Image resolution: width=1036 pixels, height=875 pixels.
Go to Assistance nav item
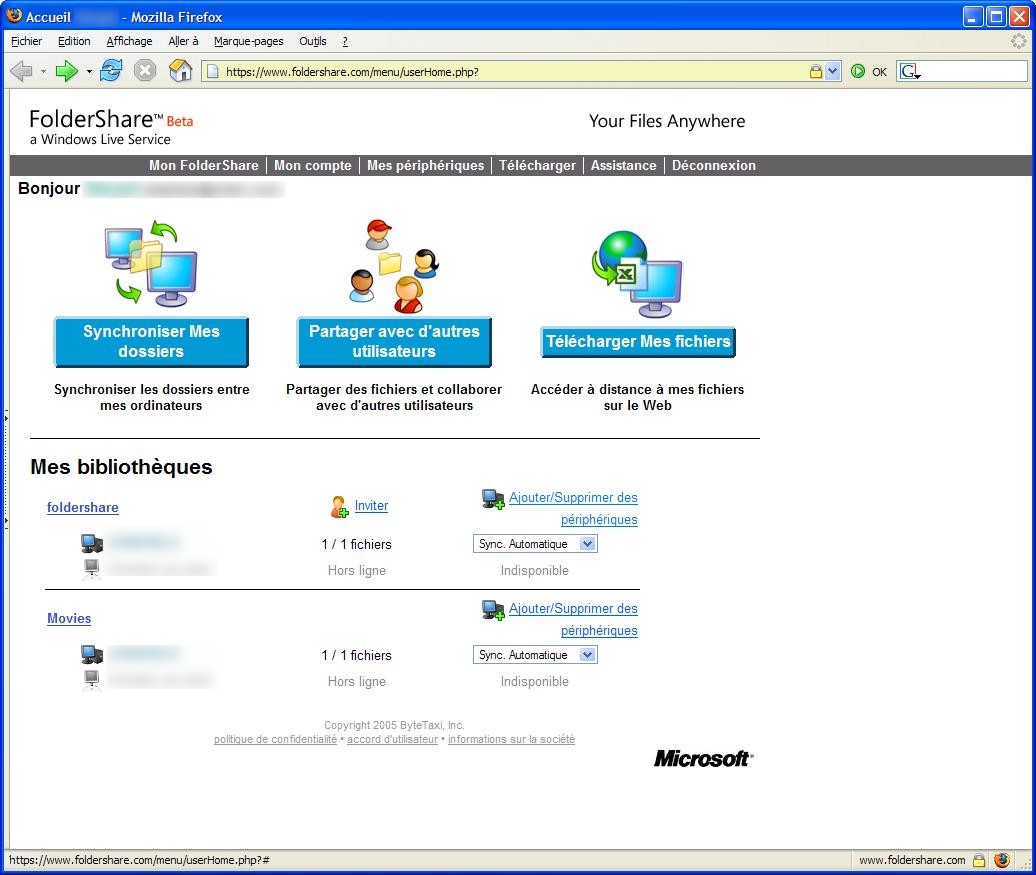tap(624, 165)
